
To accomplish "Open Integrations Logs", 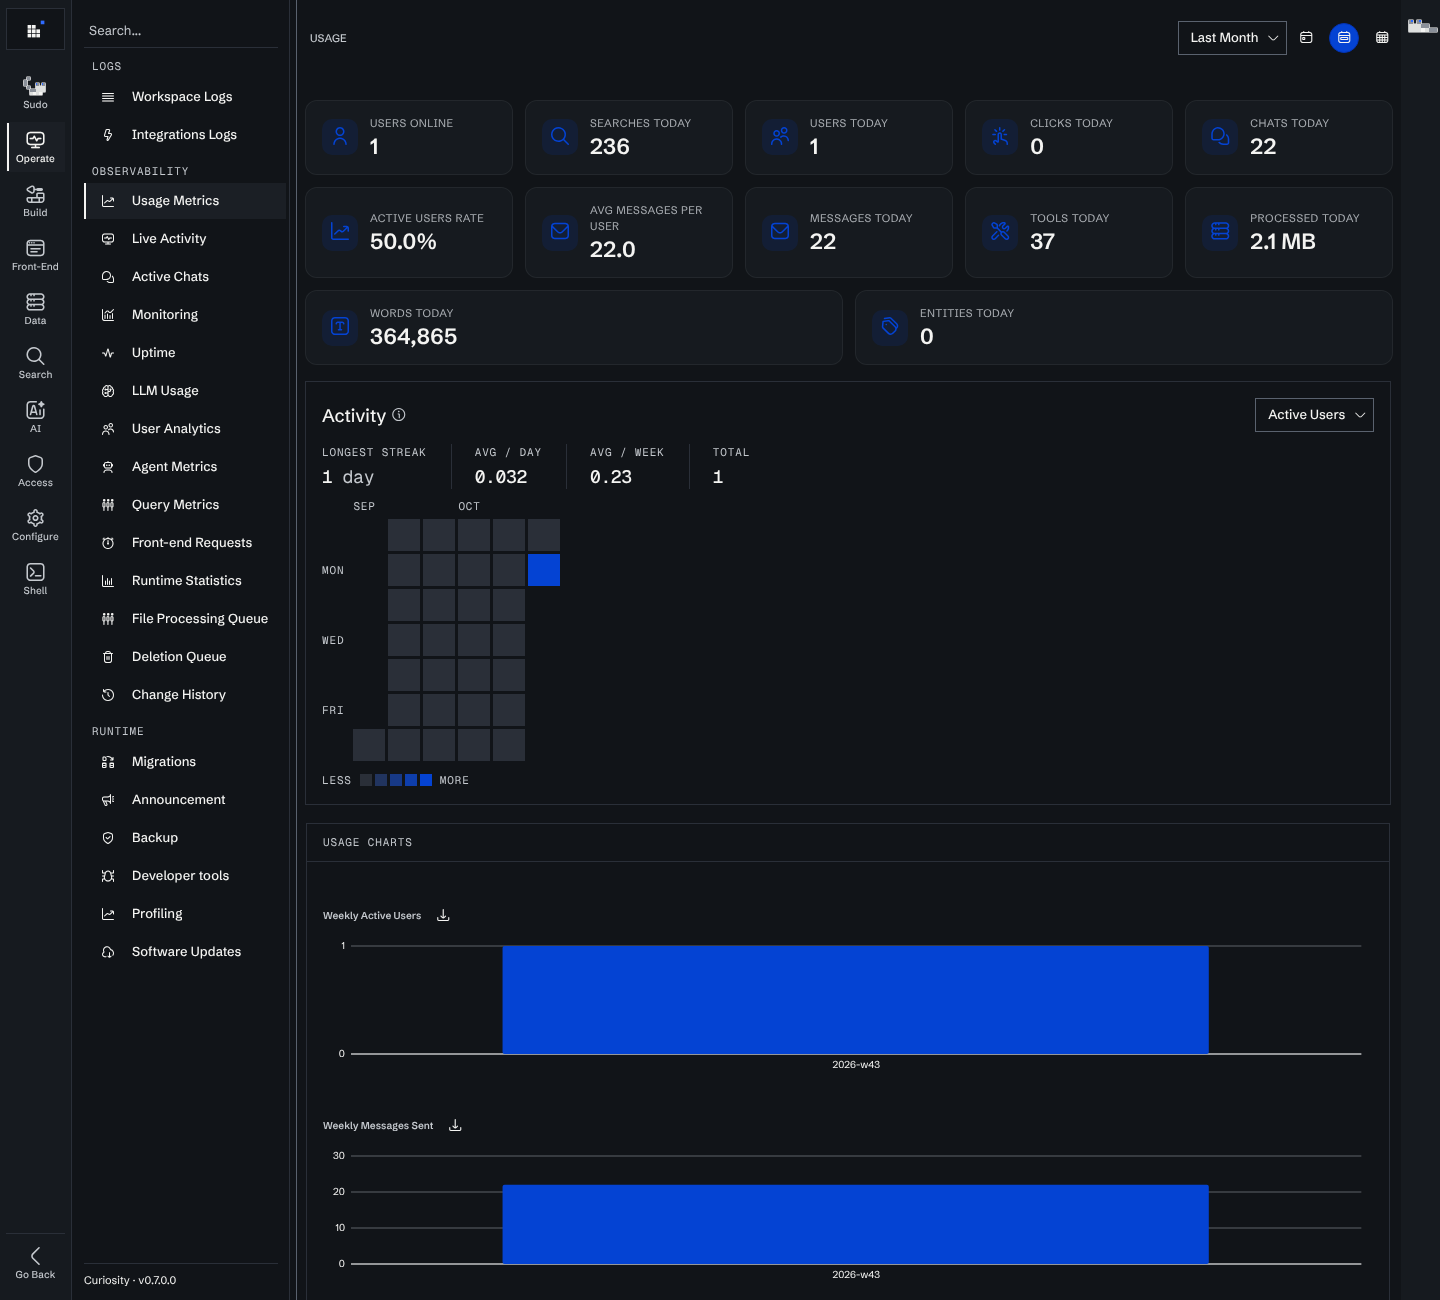I will [185, 134].
